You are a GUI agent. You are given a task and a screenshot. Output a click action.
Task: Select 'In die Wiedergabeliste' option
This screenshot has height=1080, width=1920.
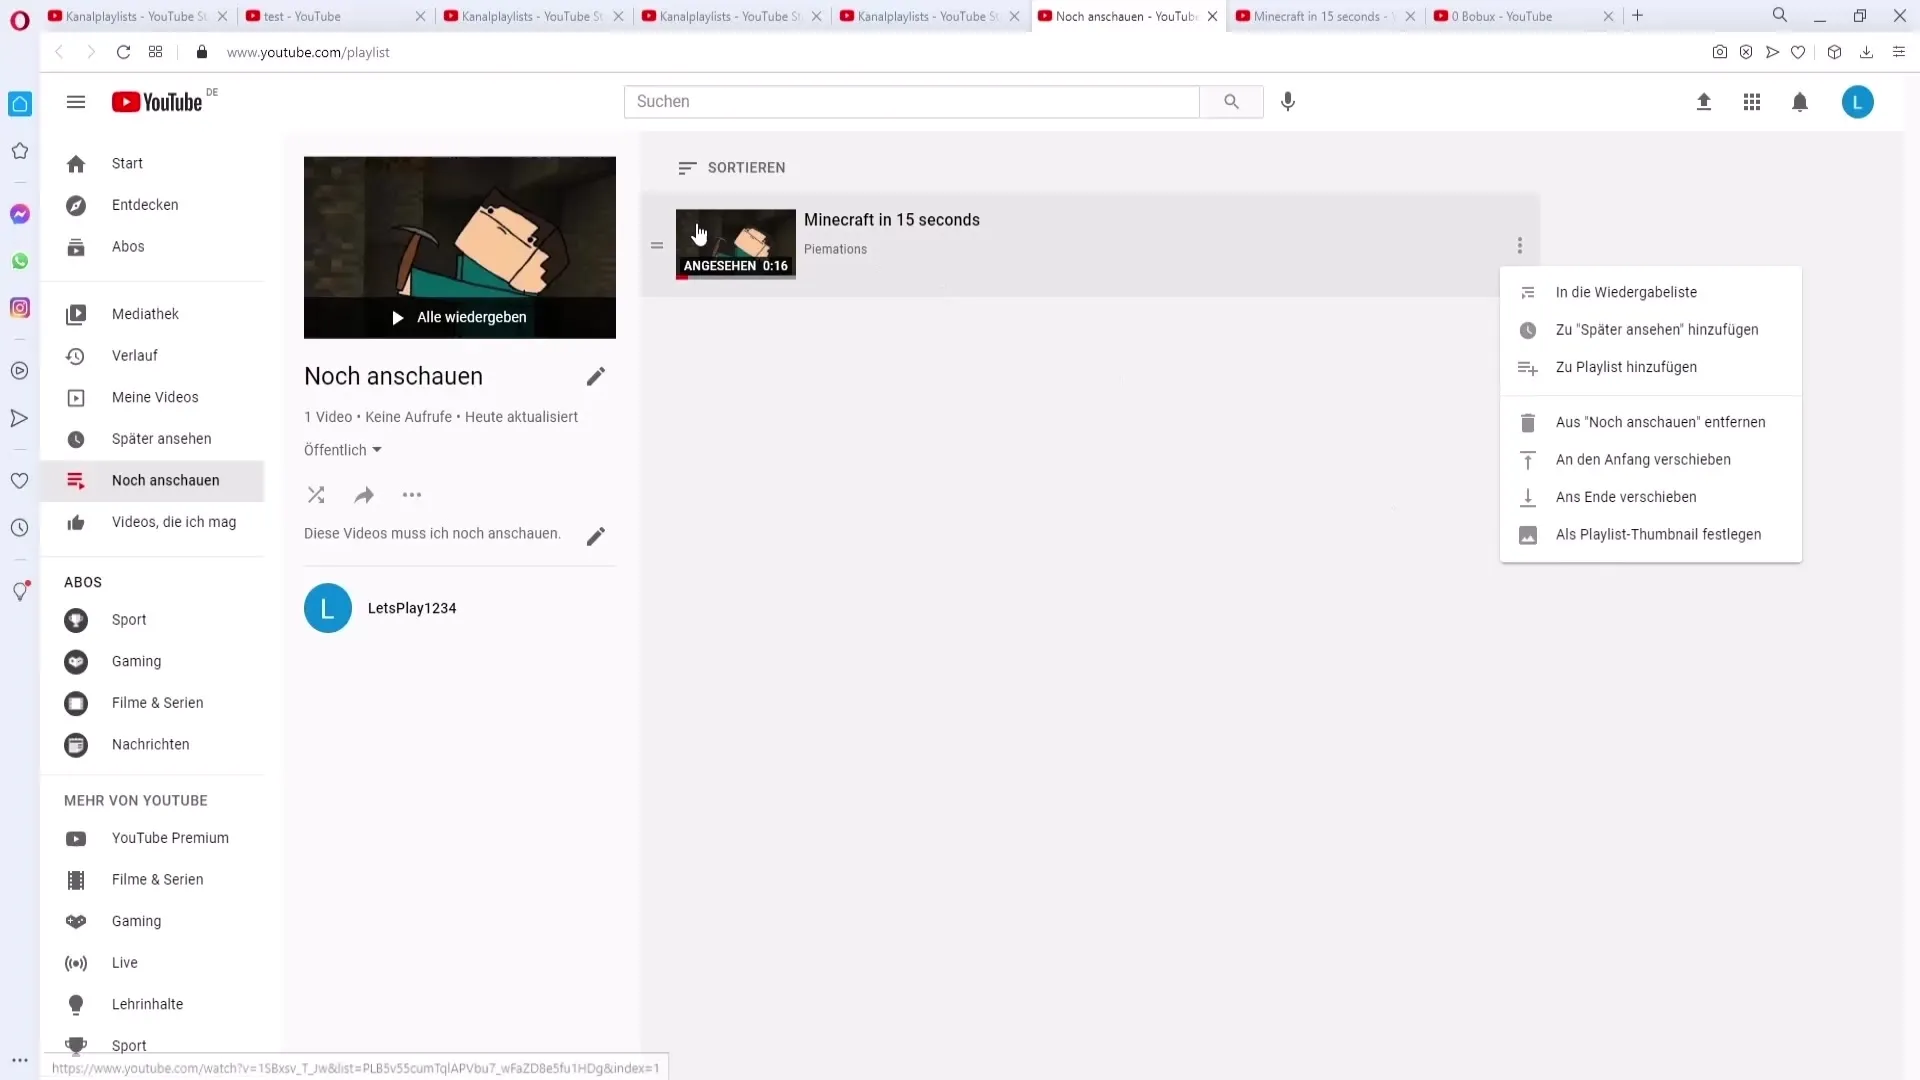(1627, 291)
